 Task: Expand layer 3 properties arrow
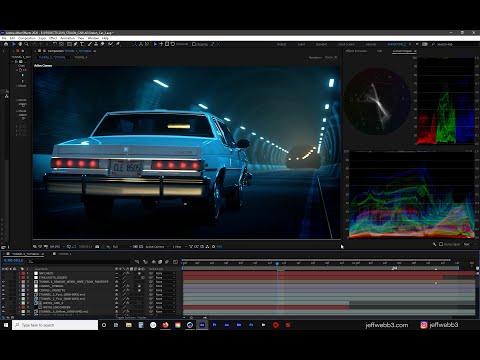pos(19,282)
